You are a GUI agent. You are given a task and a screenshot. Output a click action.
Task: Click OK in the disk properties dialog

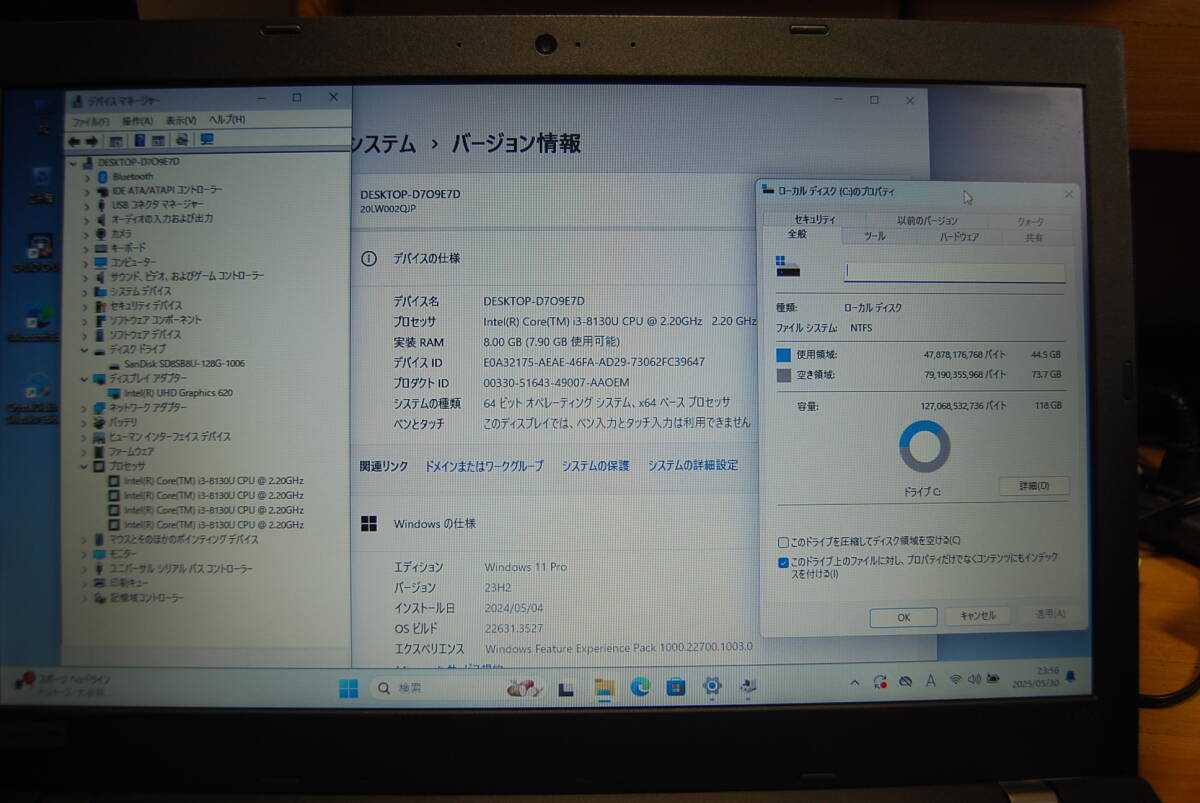click(x=903, y=617)
